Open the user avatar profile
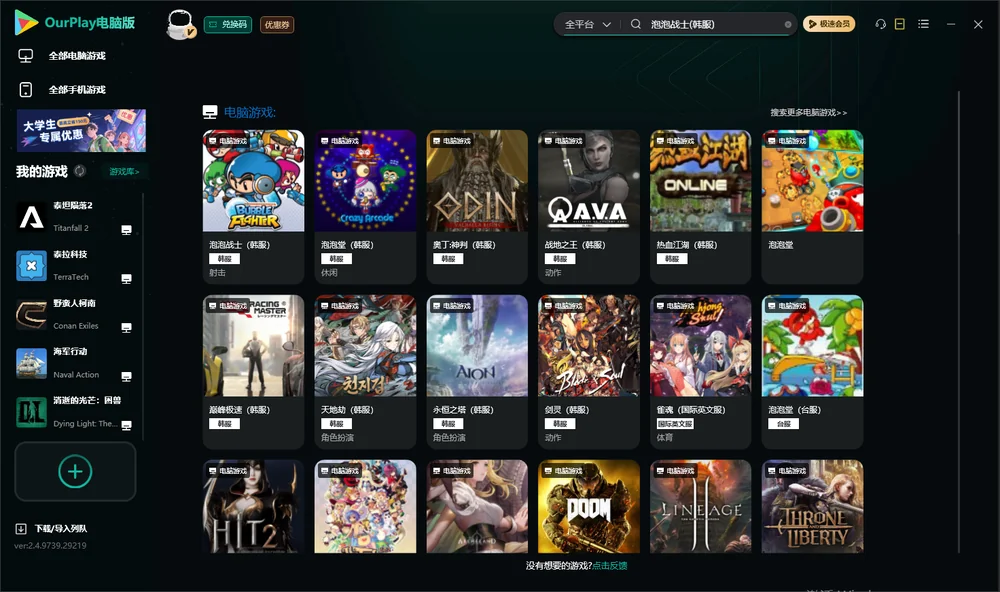This screenshot has width=1000, height=592. coord(180,24)
